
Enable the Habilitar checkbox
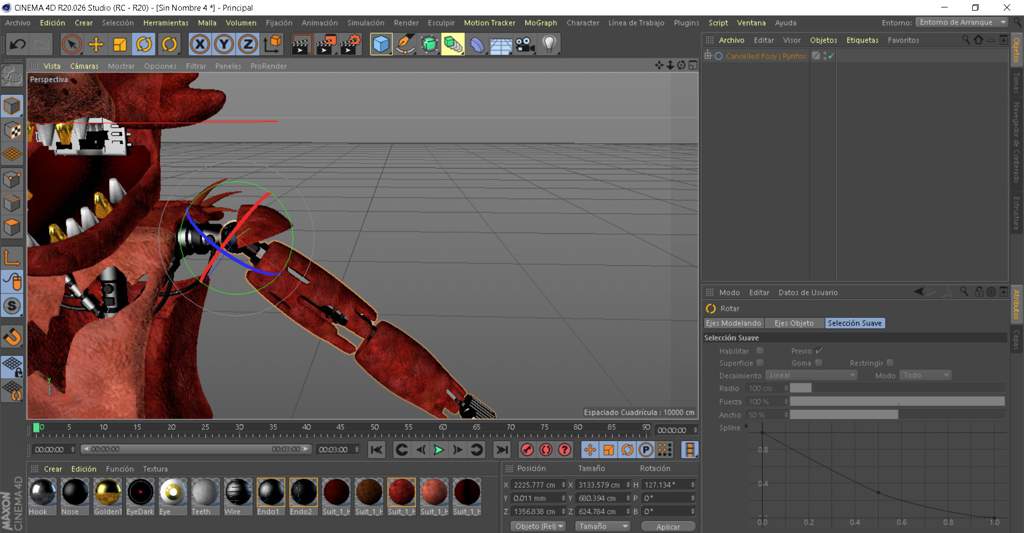click(x=760, y=351)
